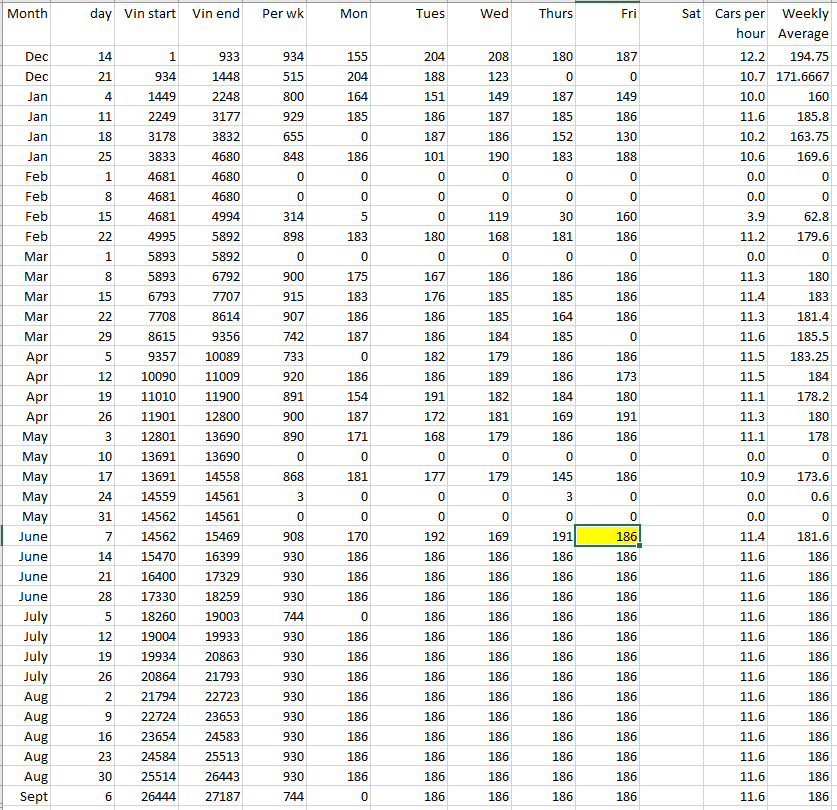This screenshot has width=837, height=810.
Task: Select the empty Sat header cell
Action: 675,14
